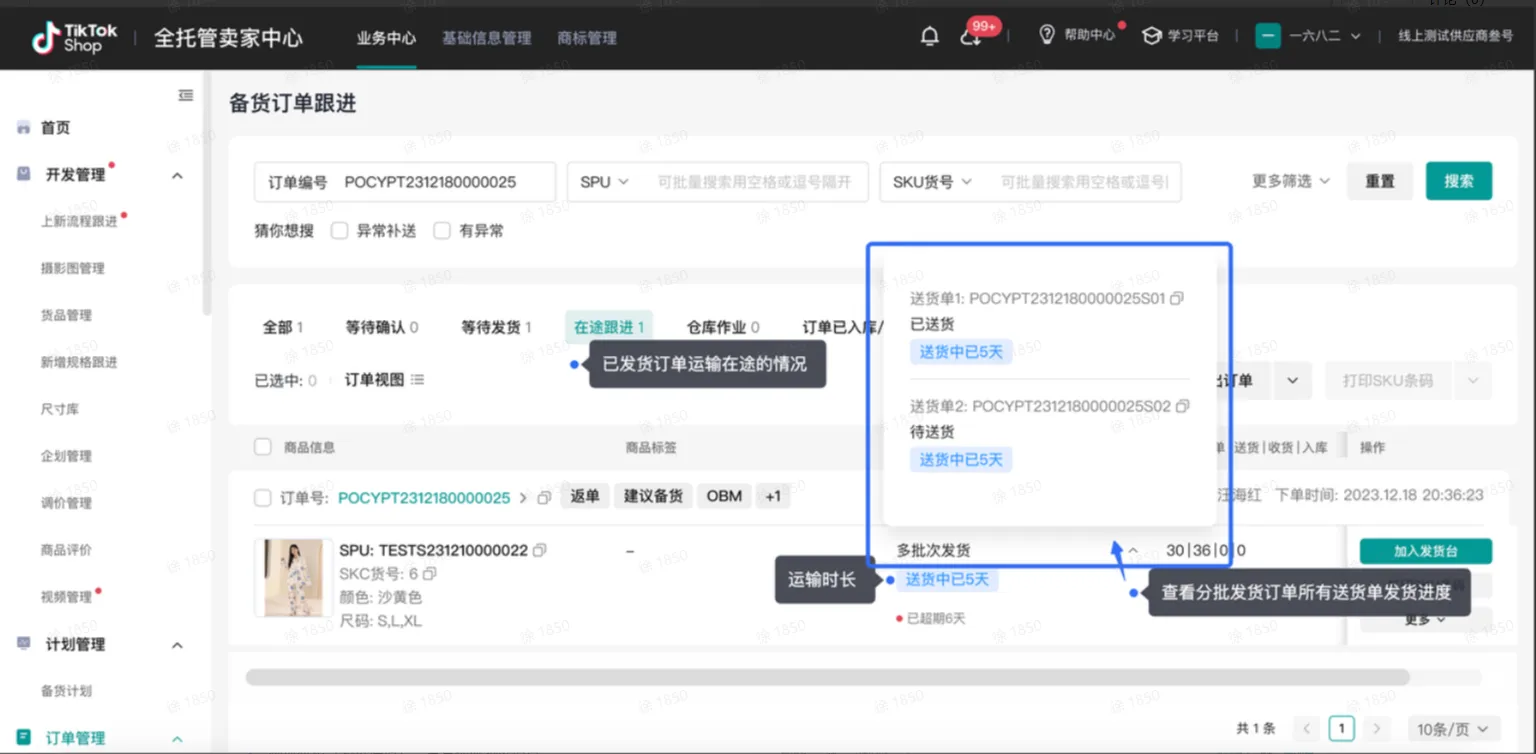1536x754 pixels.
Task: Collapse the 开发管理 sidebar section
Action: tap(177, 175)
